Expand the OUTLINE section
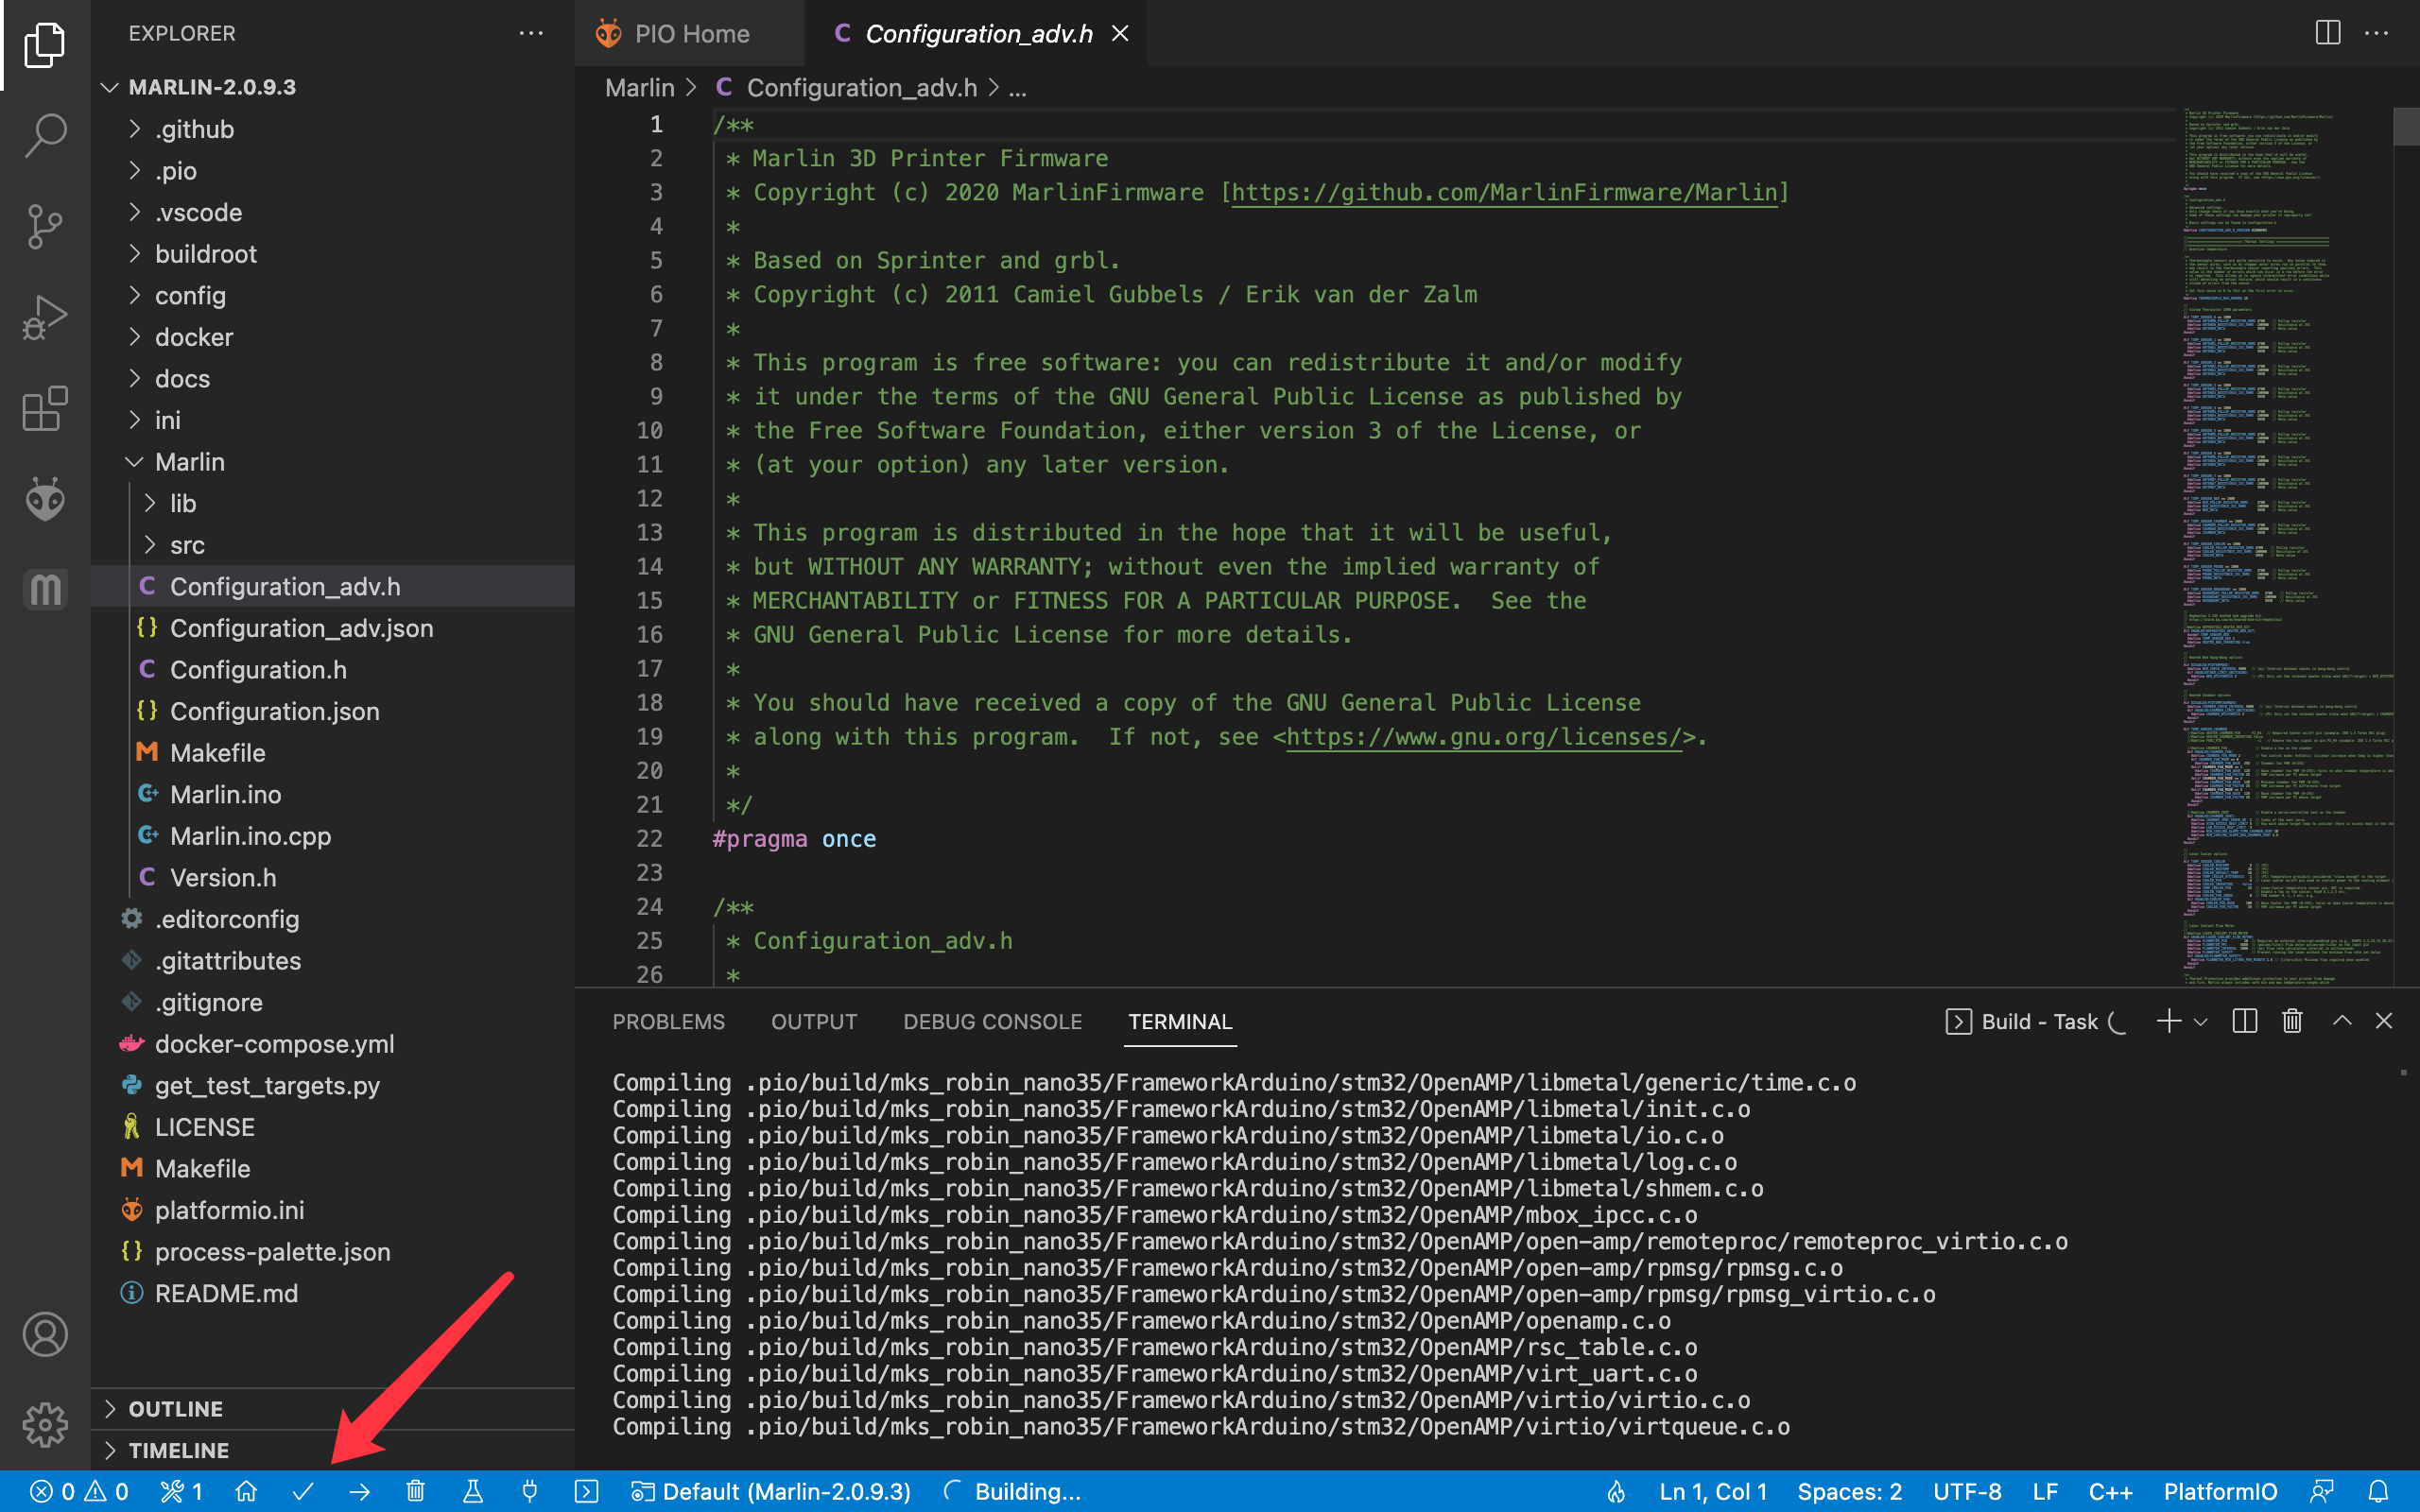Viewport: 2420px width, 1512px height. [x=175, y=1408]
